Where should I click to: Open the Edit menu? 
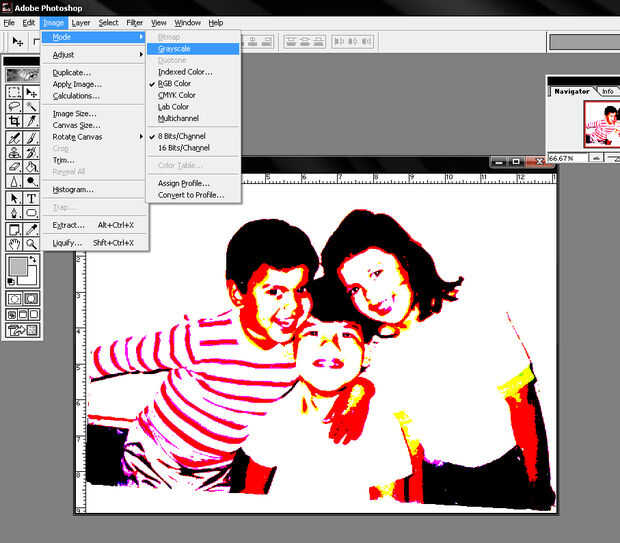(x=28, y=23)
